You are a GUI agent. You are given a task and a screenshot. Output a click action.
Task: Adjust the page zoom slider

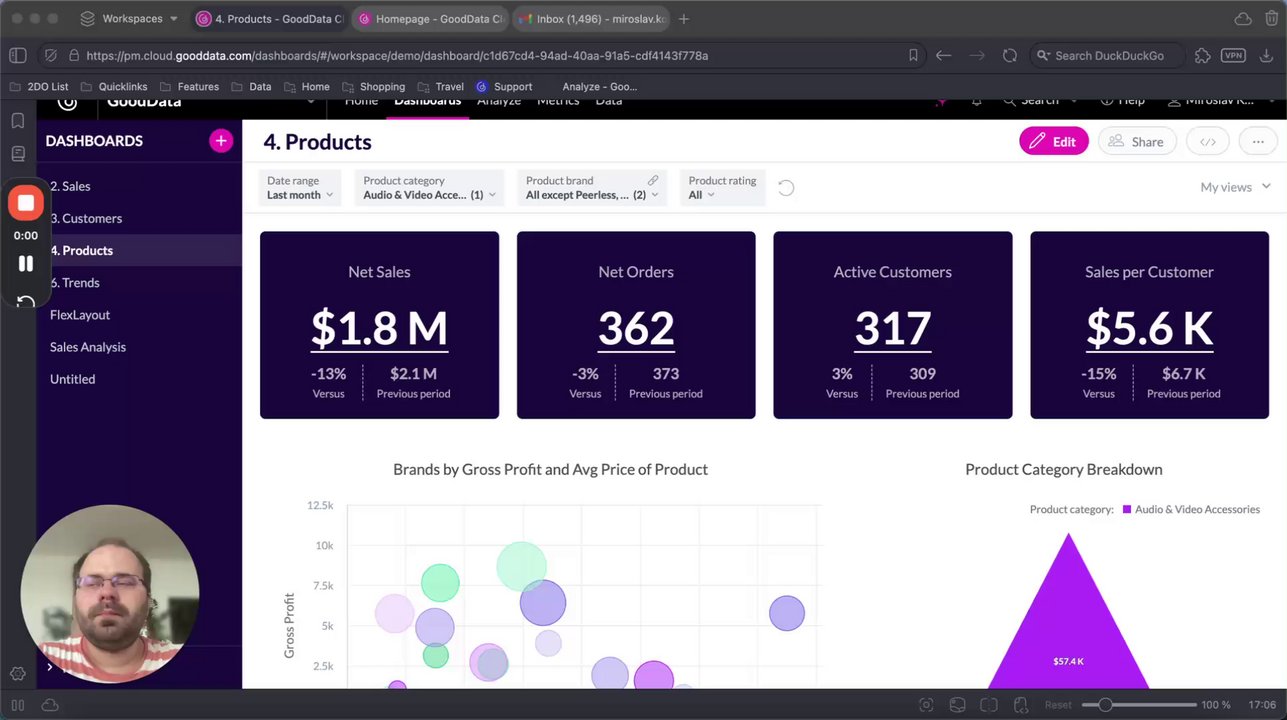coord(1105,705)
